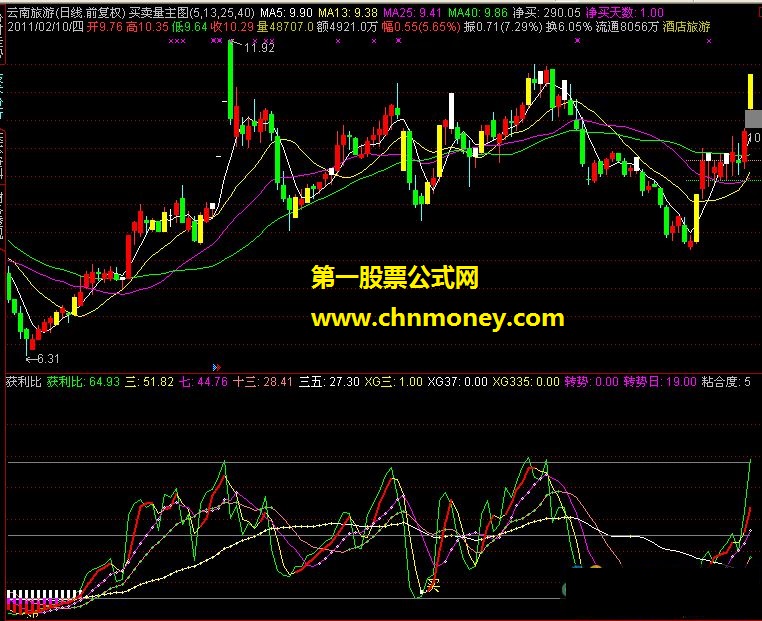Click the turnover amount 额4921.0万
Image resolution: width=762 pixels, height=621 pixels.
click(x=347, y=27)
